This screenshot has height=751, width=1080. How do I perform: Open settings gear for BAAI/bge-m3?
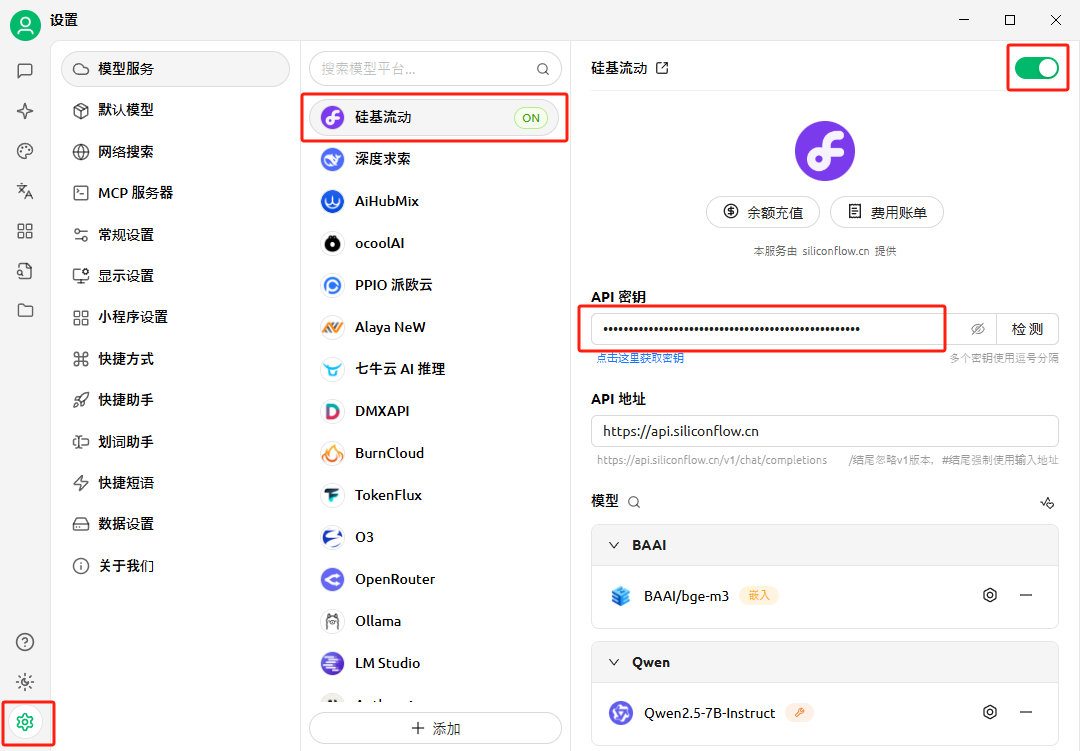(990, 595)
